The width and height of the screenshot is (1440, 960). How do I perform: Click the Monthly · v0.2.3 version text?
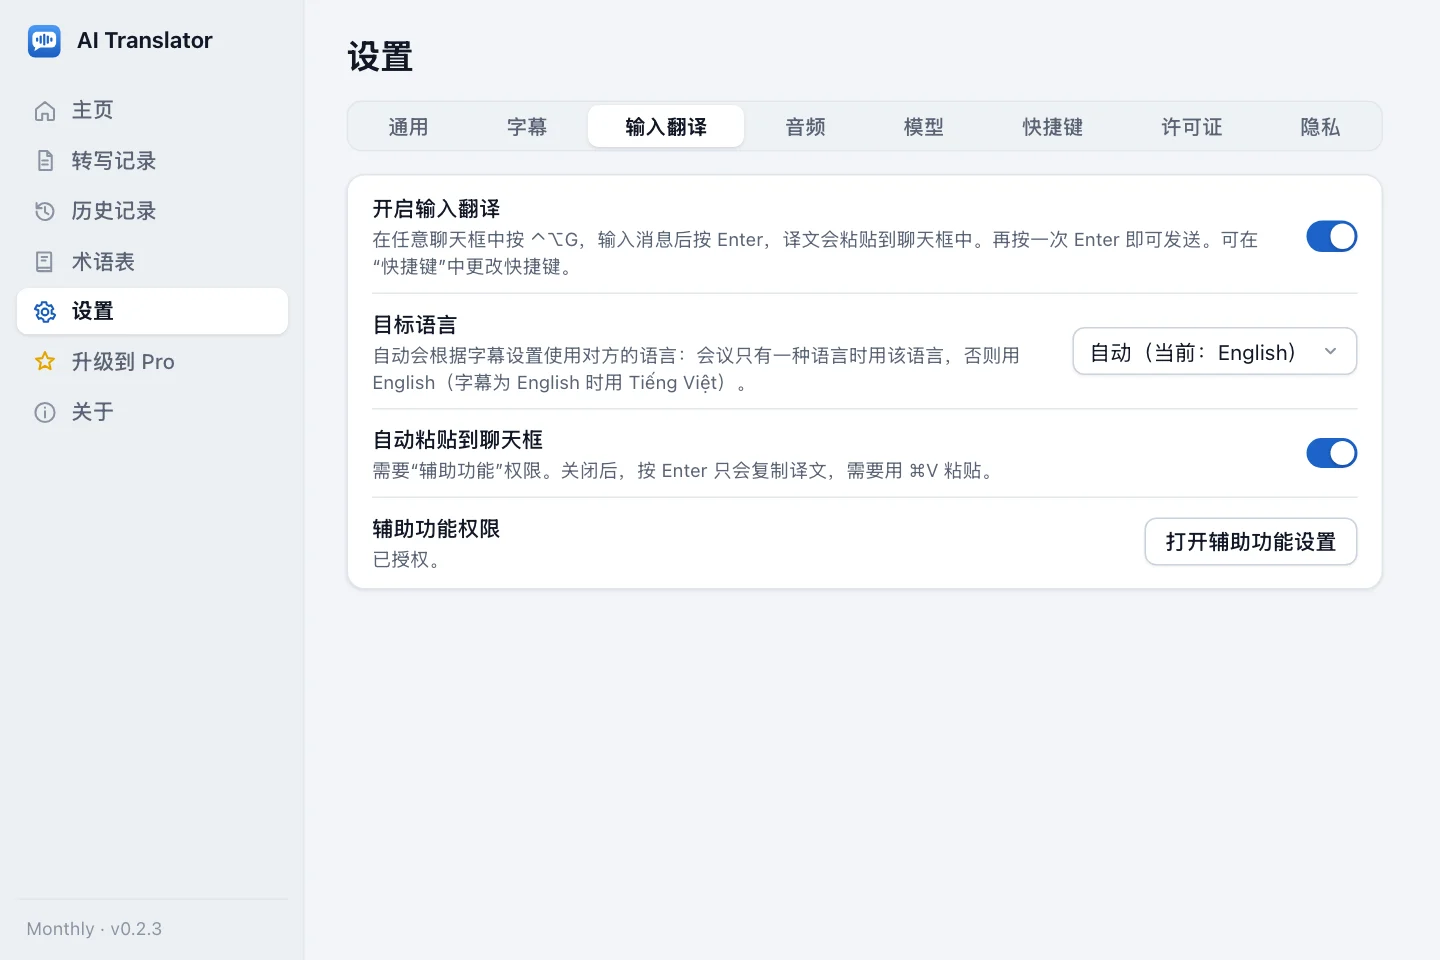[x=94, y=929]
